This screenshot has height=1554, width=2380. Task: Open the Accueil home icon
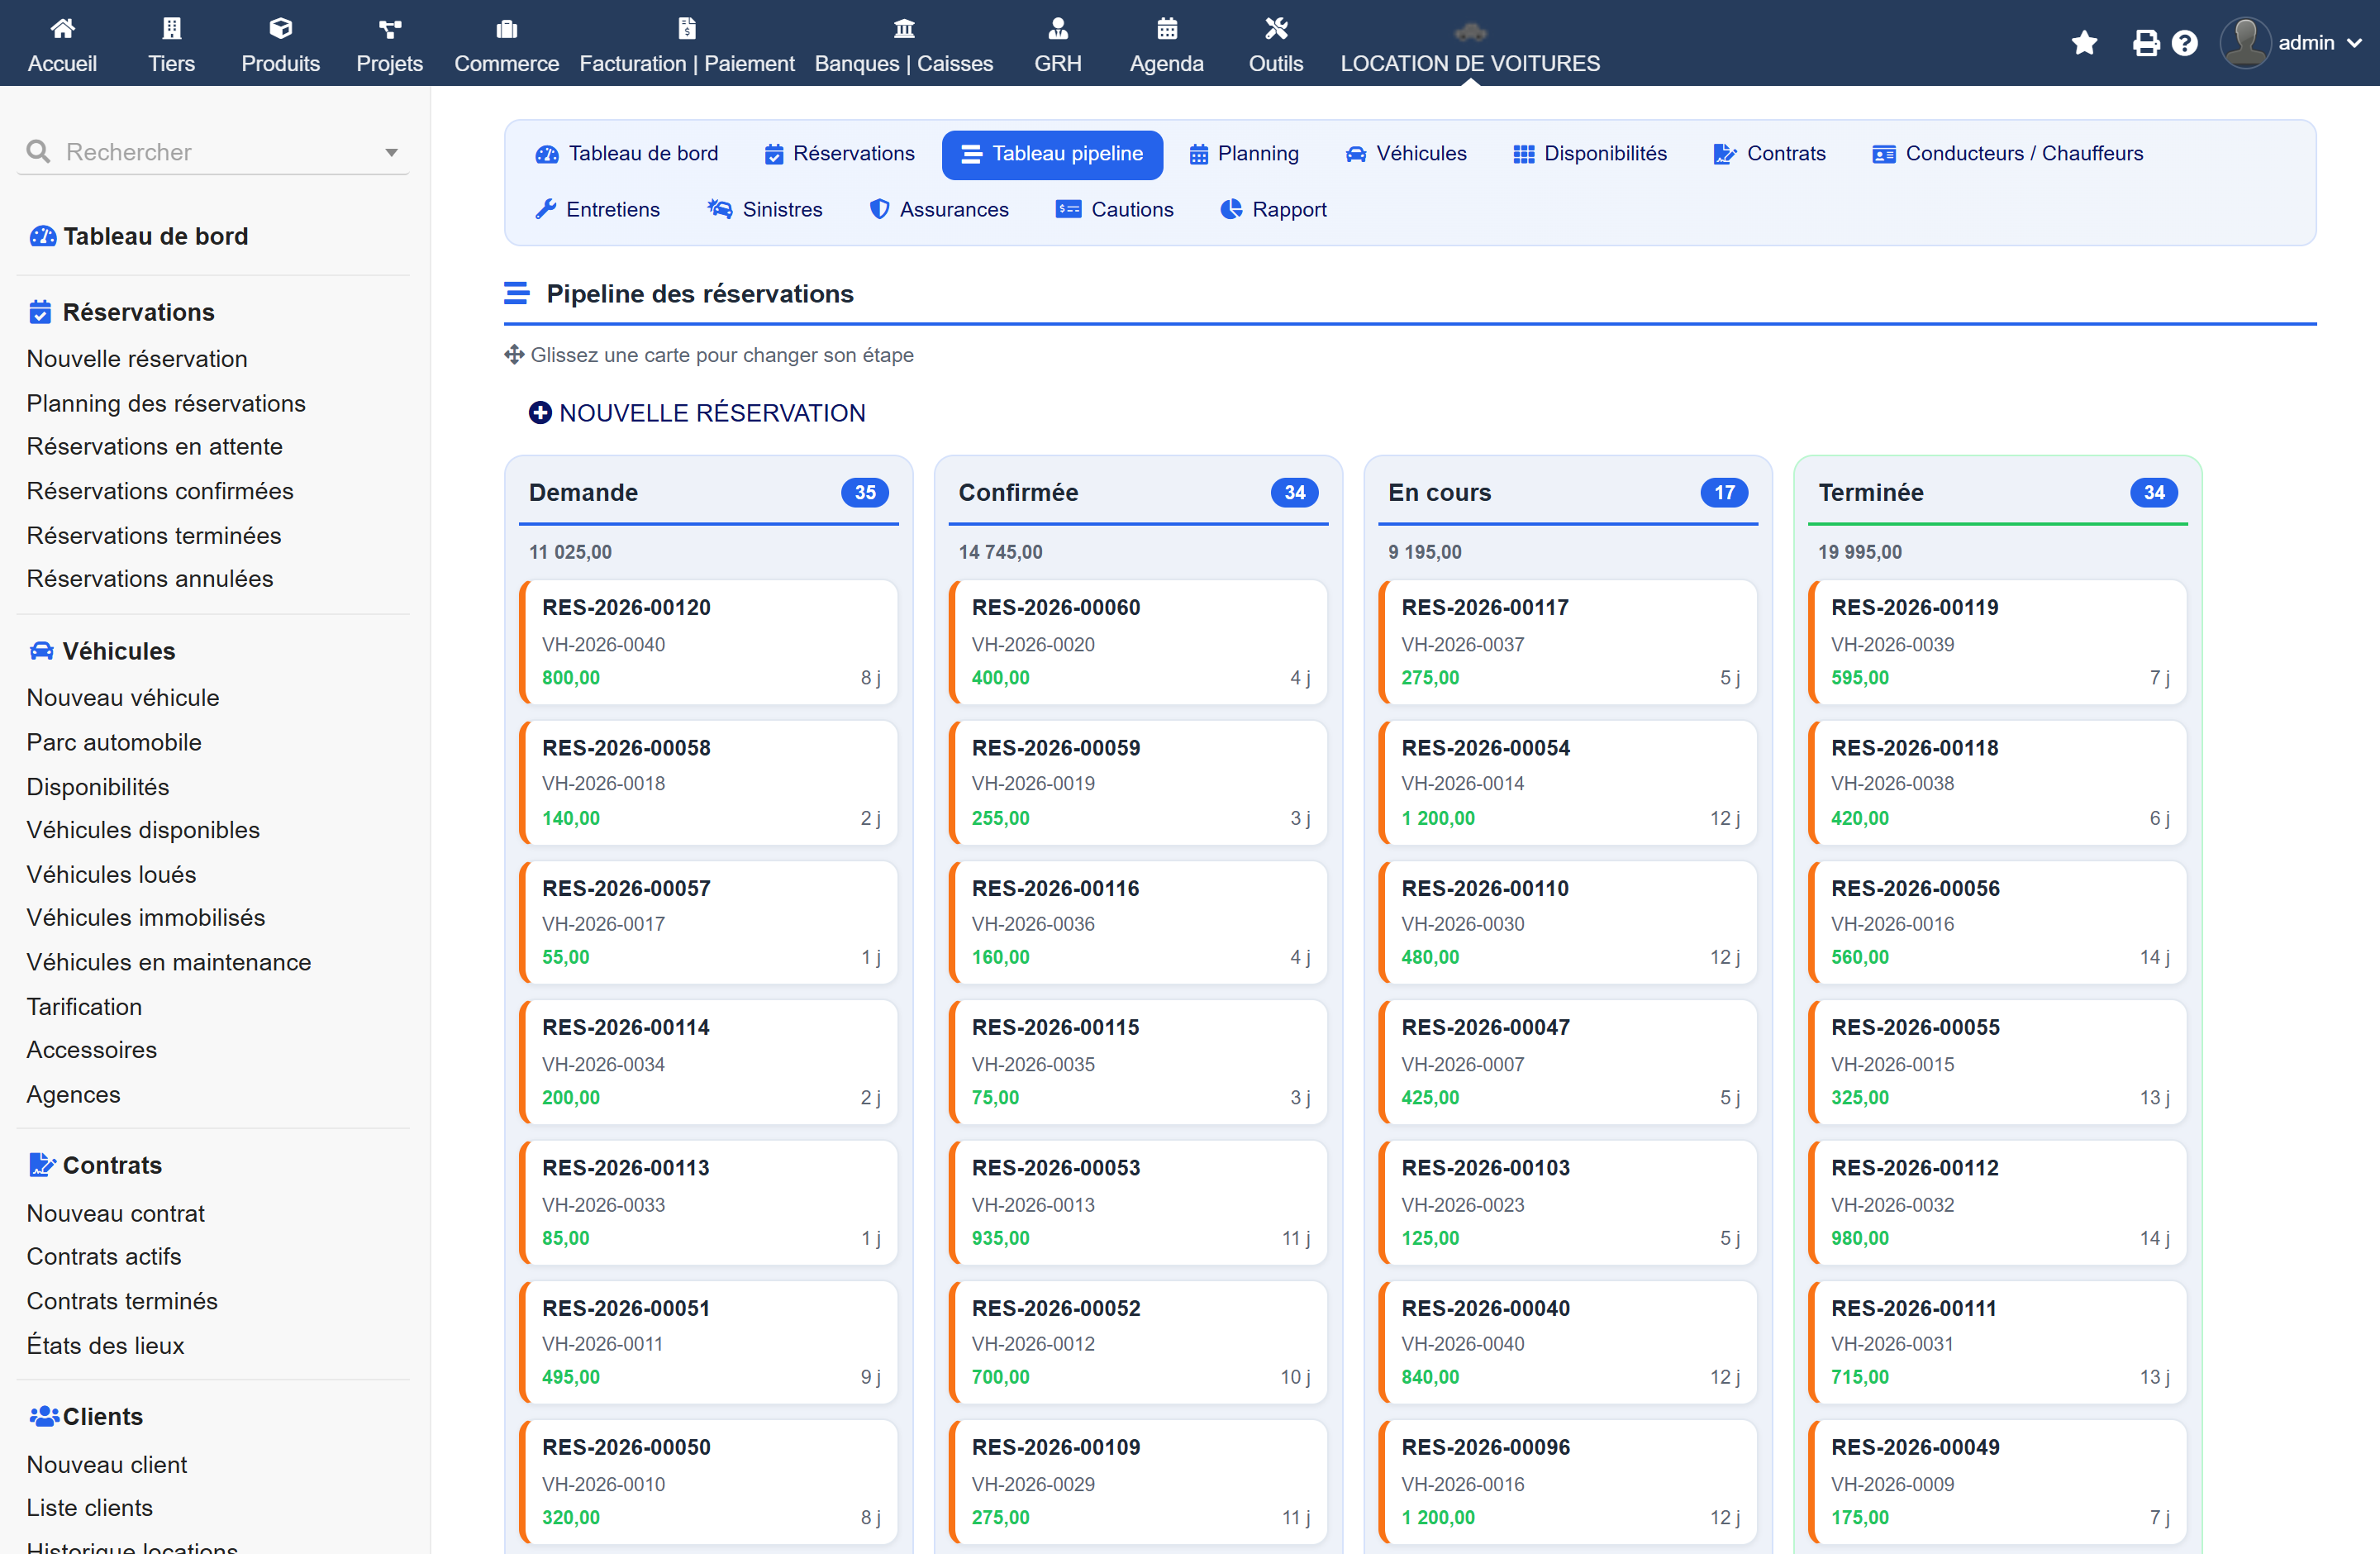pos(62,28)
